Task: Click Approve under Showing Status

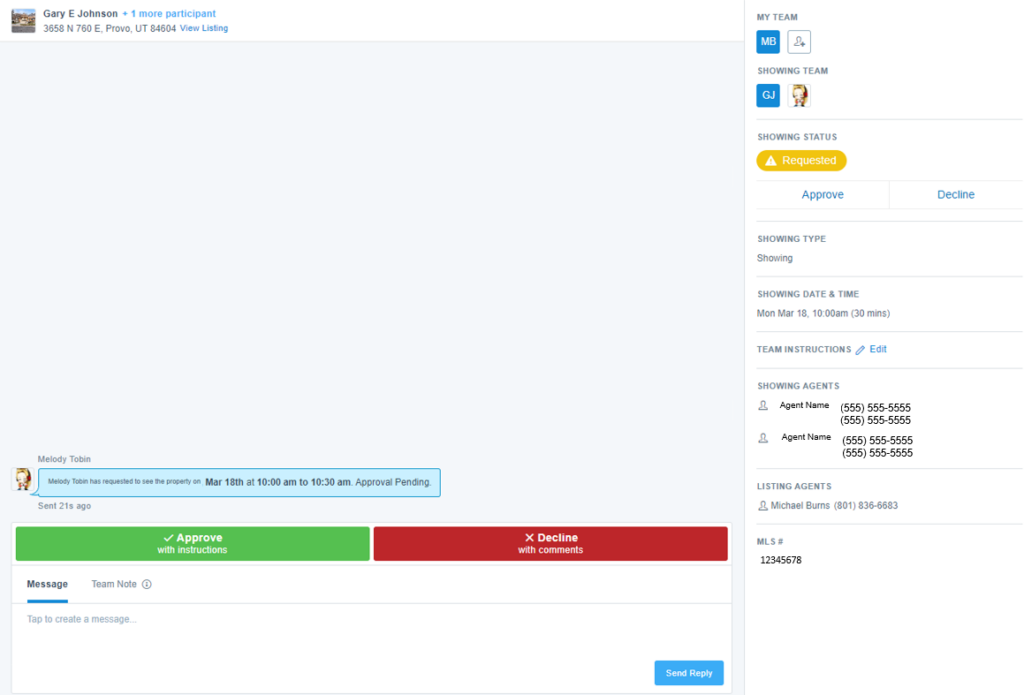Action: pos(822,195)
